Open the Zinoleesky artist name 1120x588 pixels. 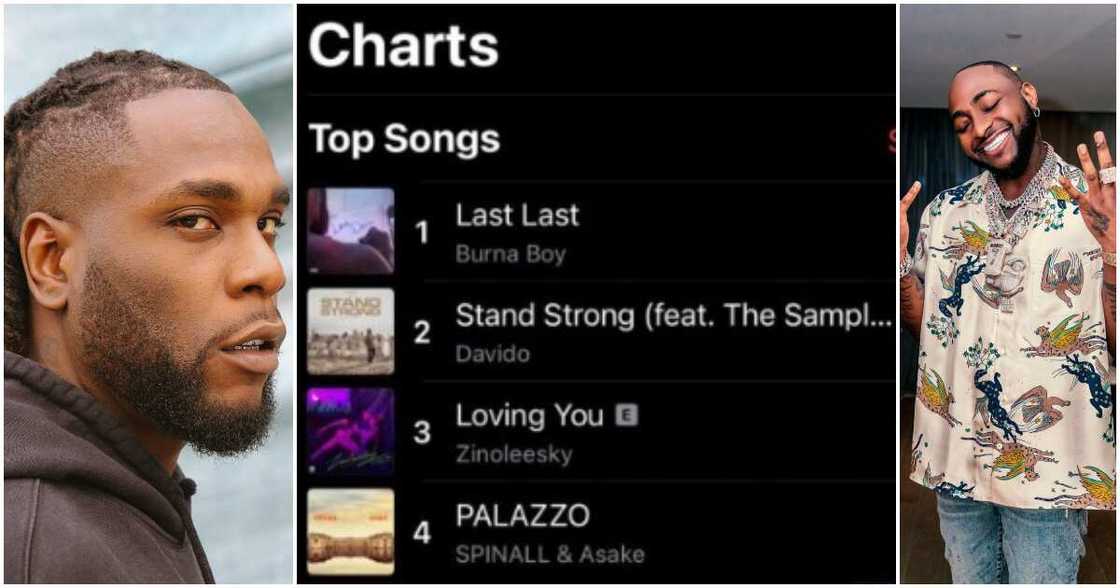click(x=514, y=454)
